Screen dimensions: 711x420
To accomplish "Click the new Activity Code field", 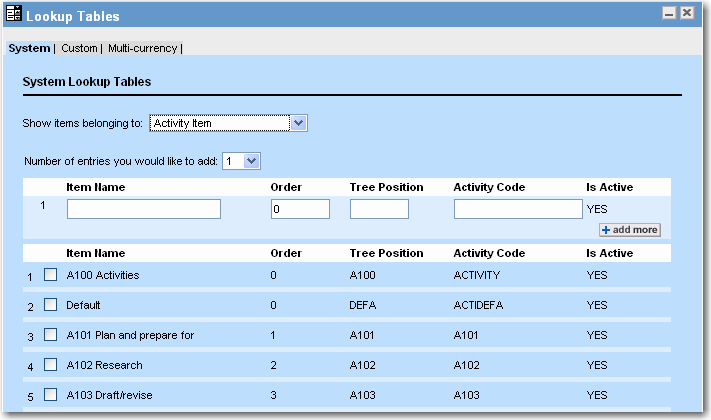I will [x=518, y=209].
